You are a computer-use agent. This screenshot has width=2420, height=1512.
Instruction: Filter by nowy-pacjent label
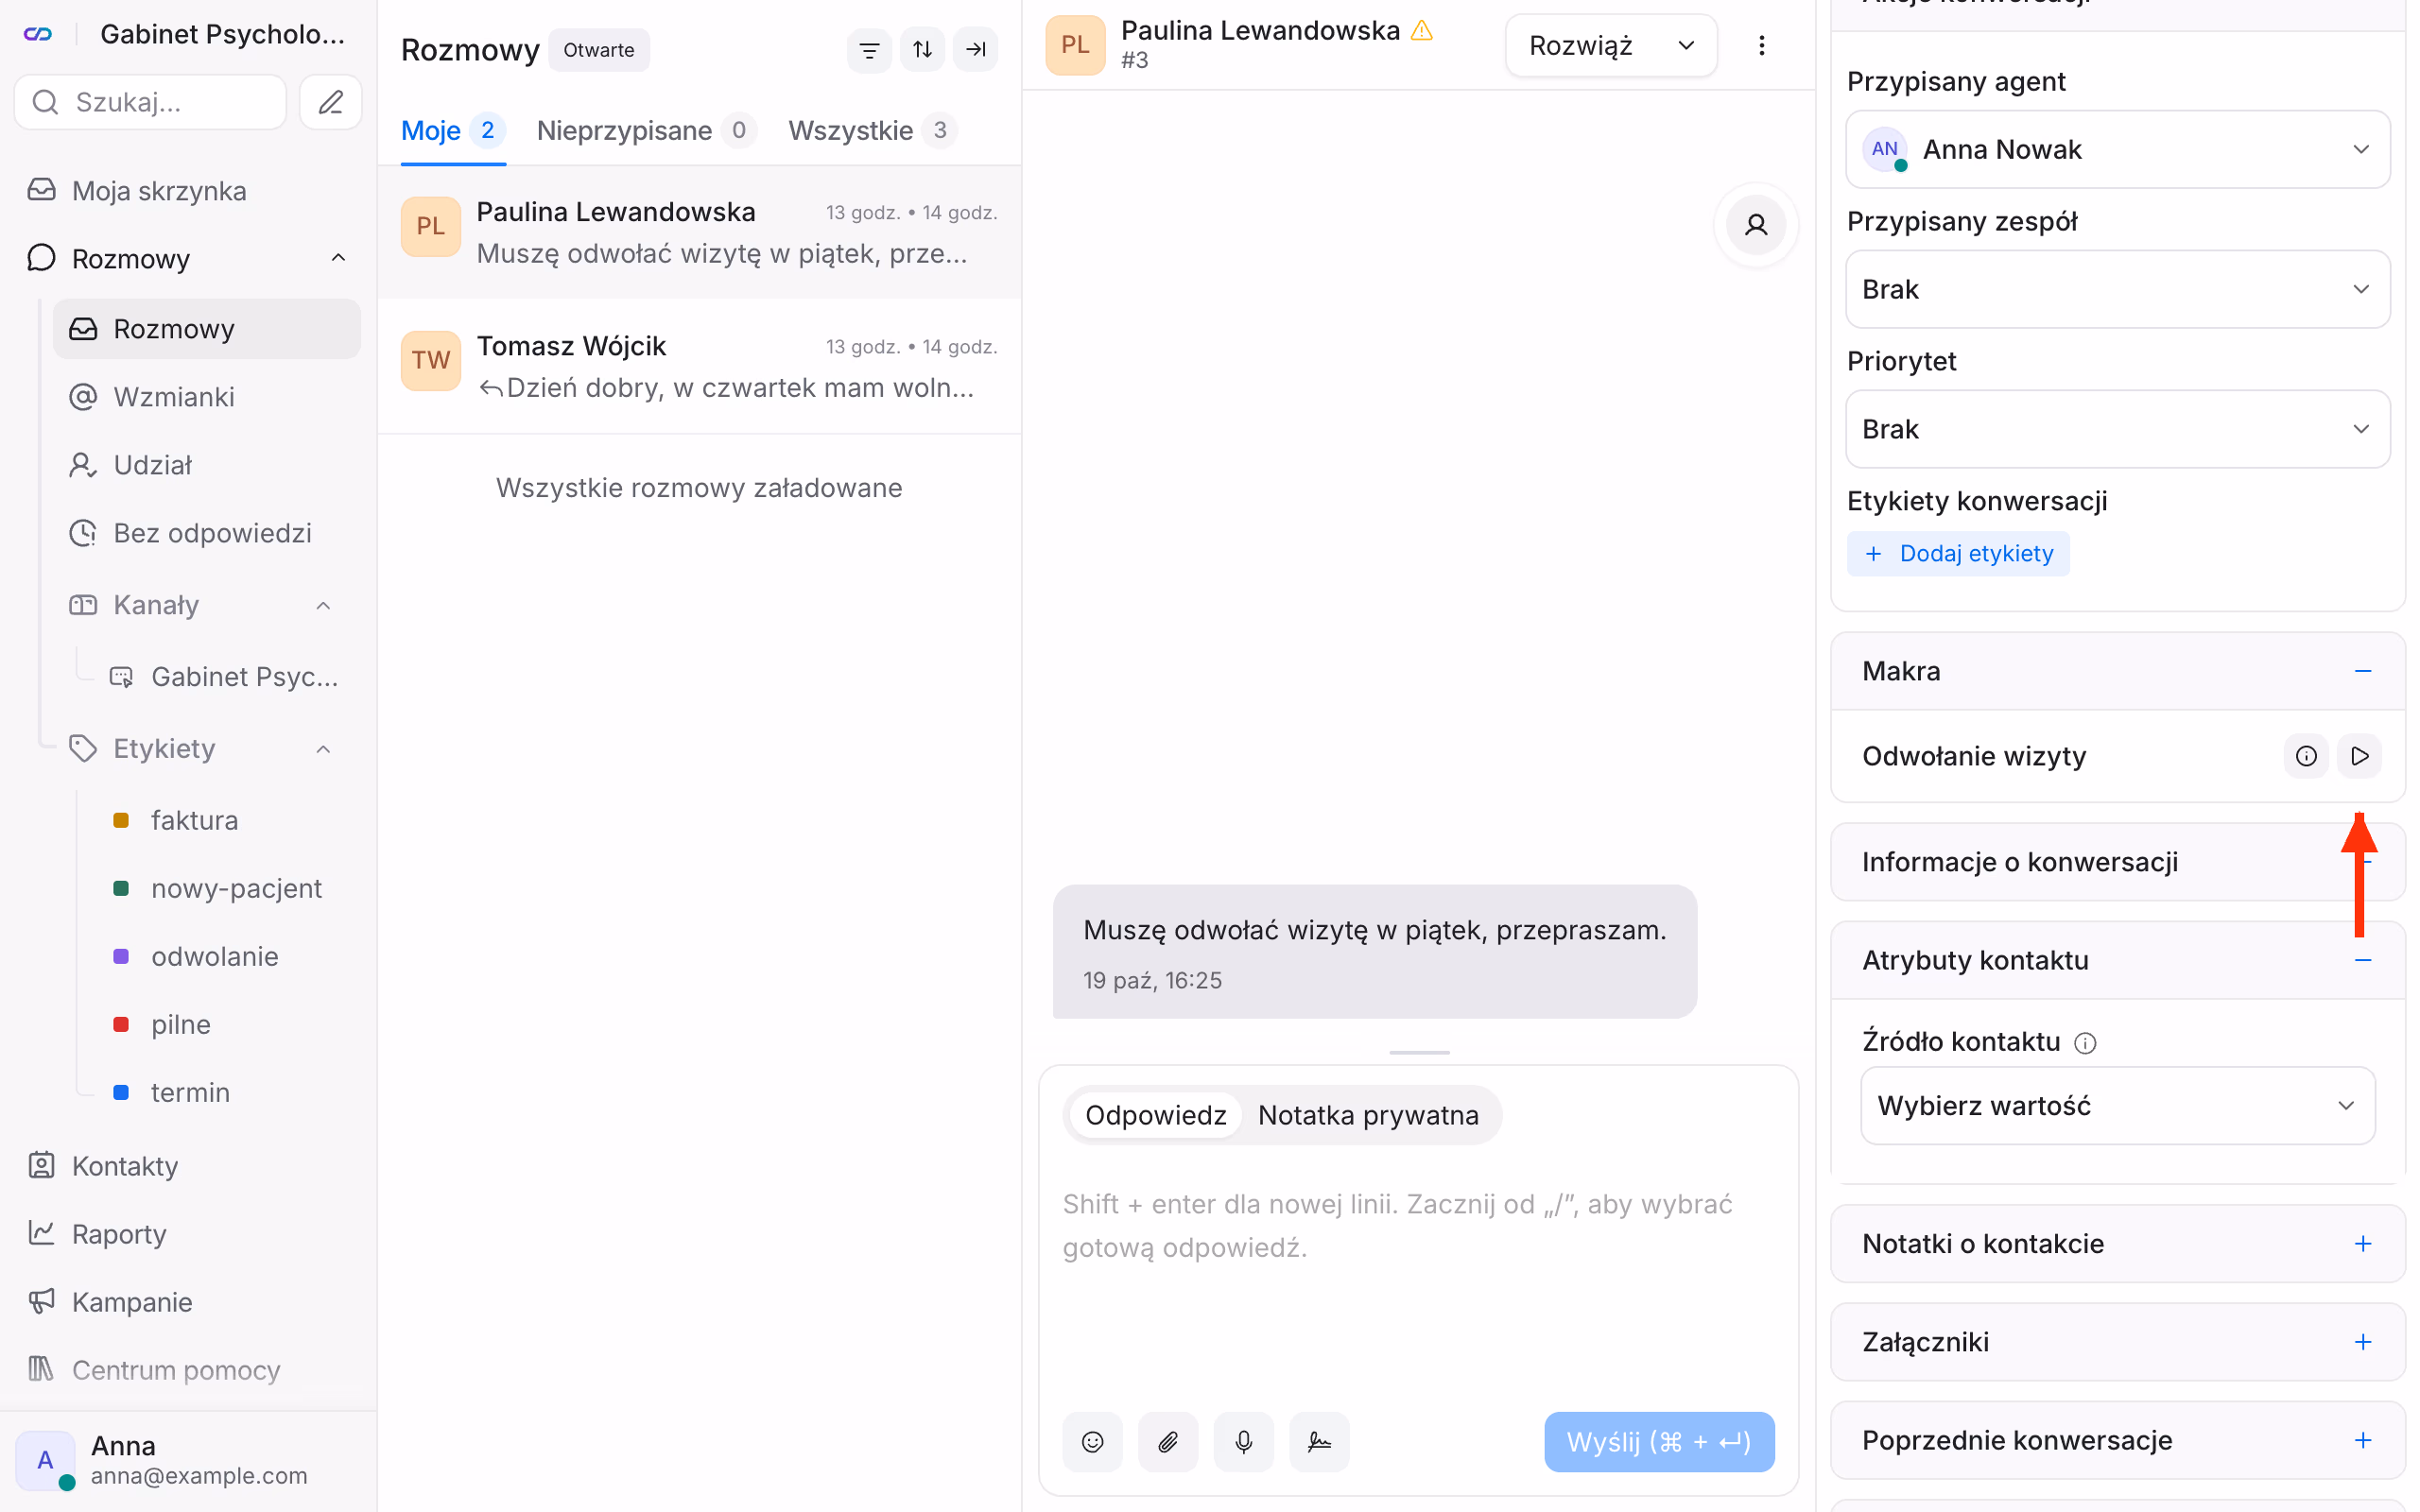pyautogui.click(x=225, y=888)
